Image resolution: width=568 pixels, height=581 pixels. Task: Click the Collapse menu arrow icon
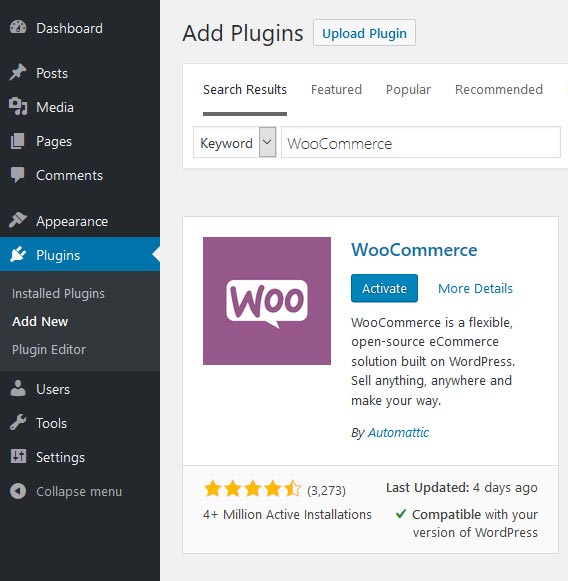coord(18,491)
